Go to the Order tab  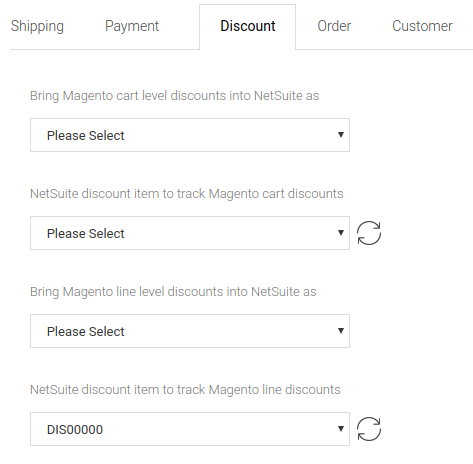334,26
